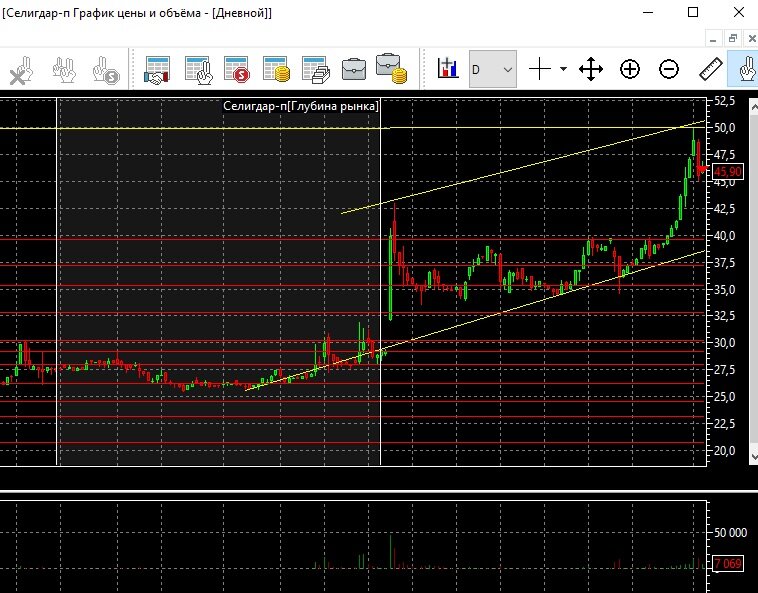Open the orders table with hand icon
Screen dimensions: 758x593
tap(198, 70)
